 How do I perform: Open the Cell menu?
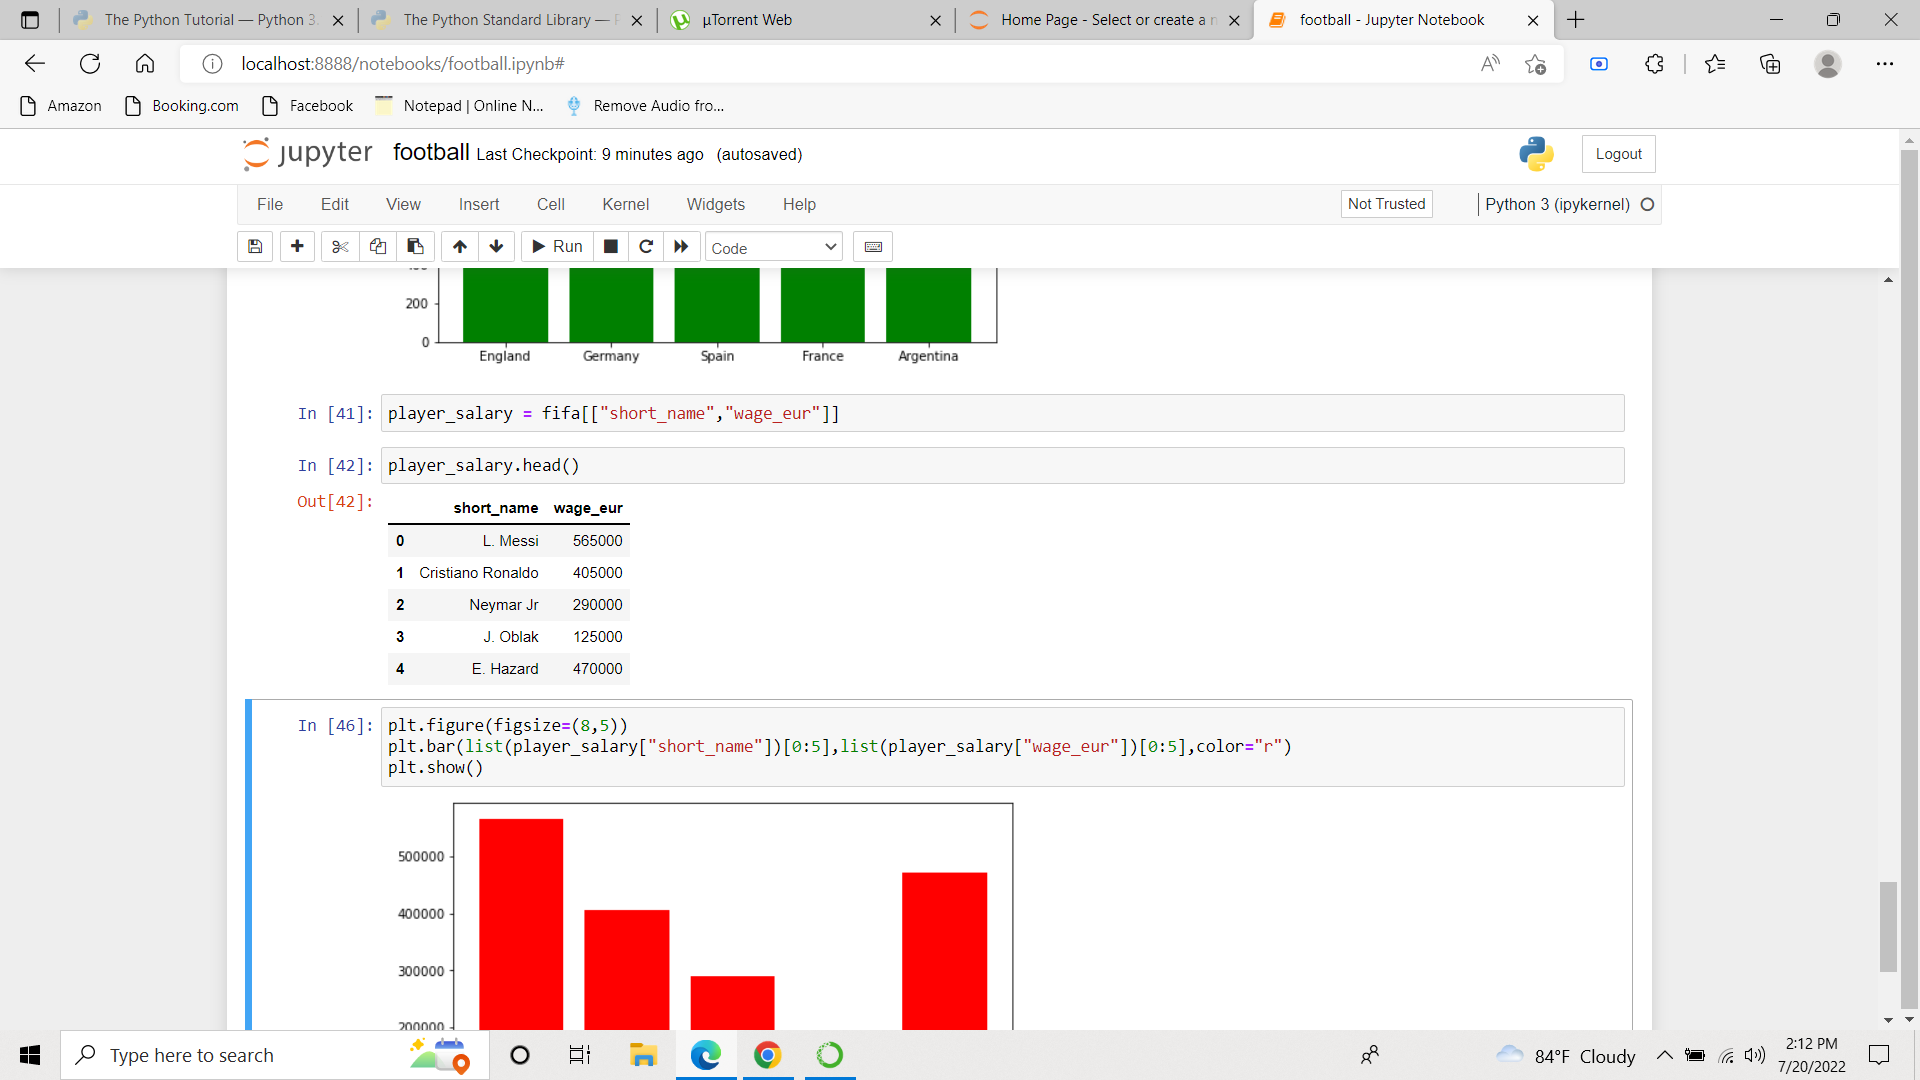pos(550,204)
